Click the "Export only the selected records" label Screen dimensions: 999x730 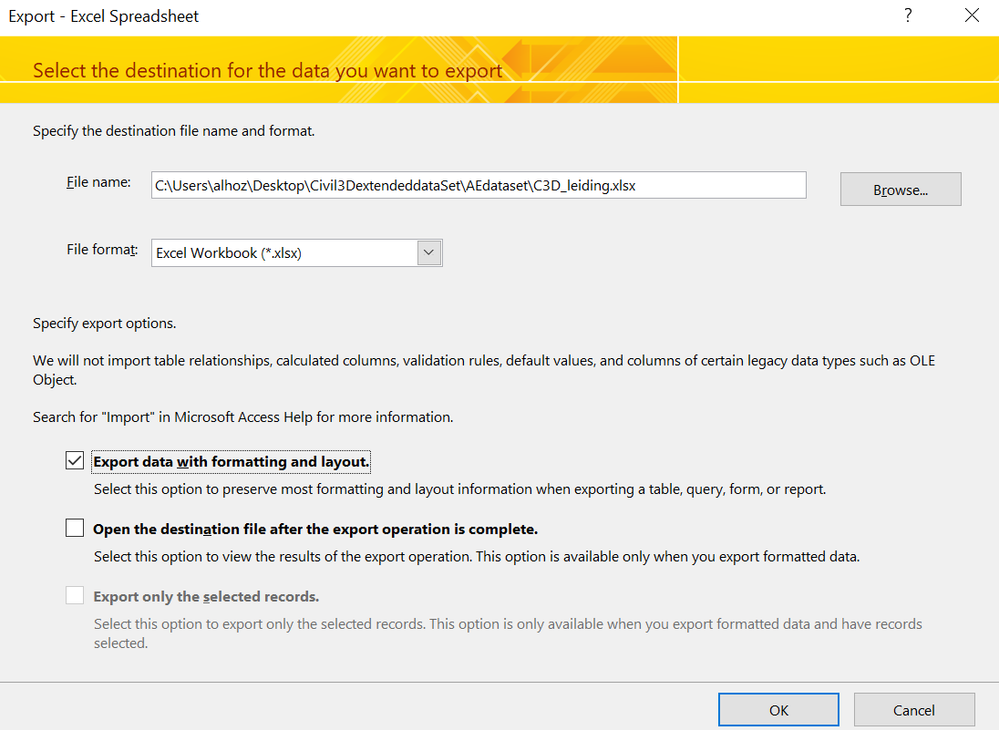click(206, 597)
